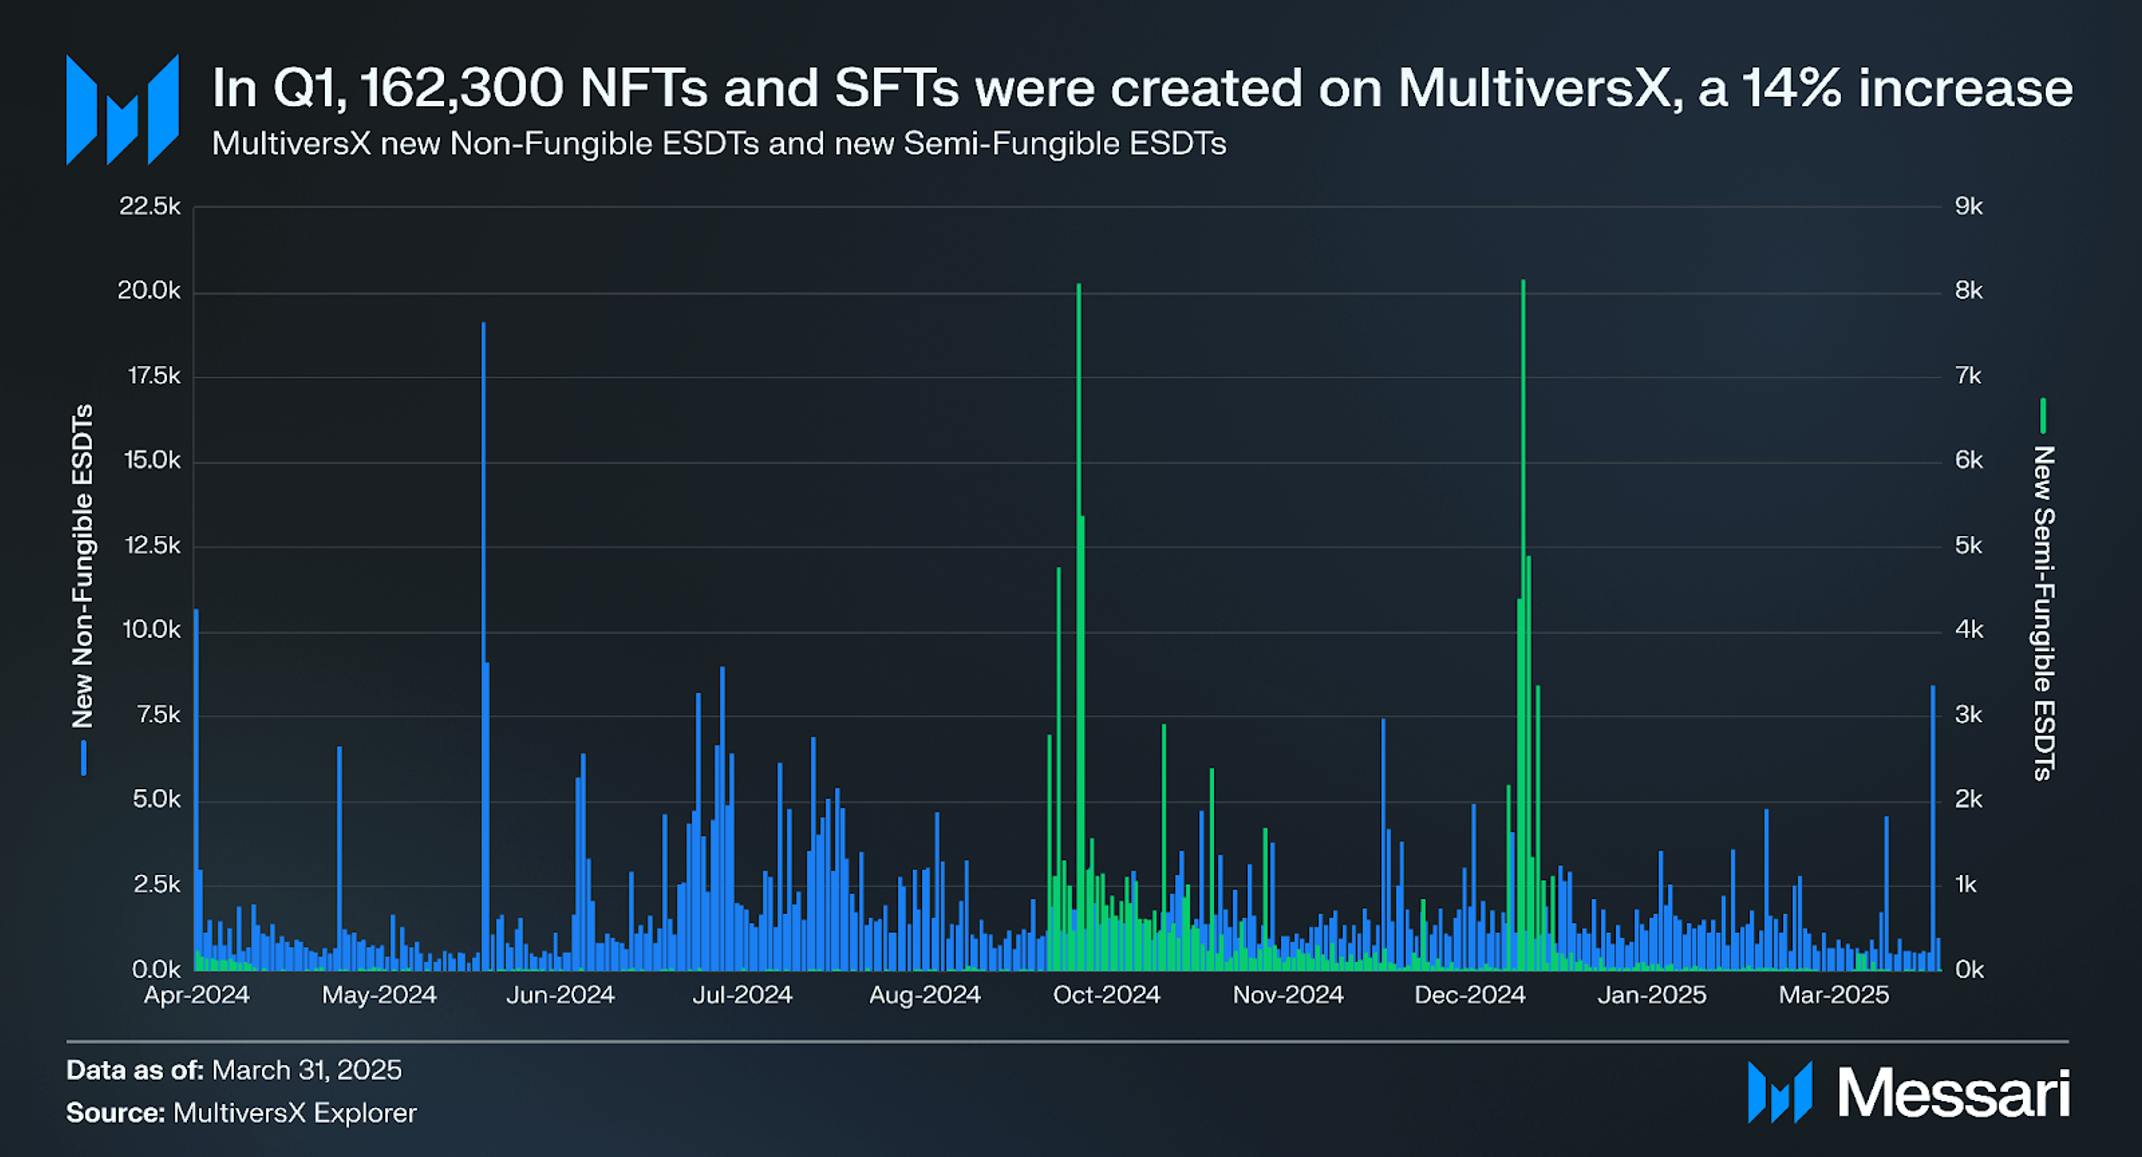Click the blue legend swatch for Non-Fungible ESDTs
Viewport: 2142px width, 1157px height.
(84, 758)
